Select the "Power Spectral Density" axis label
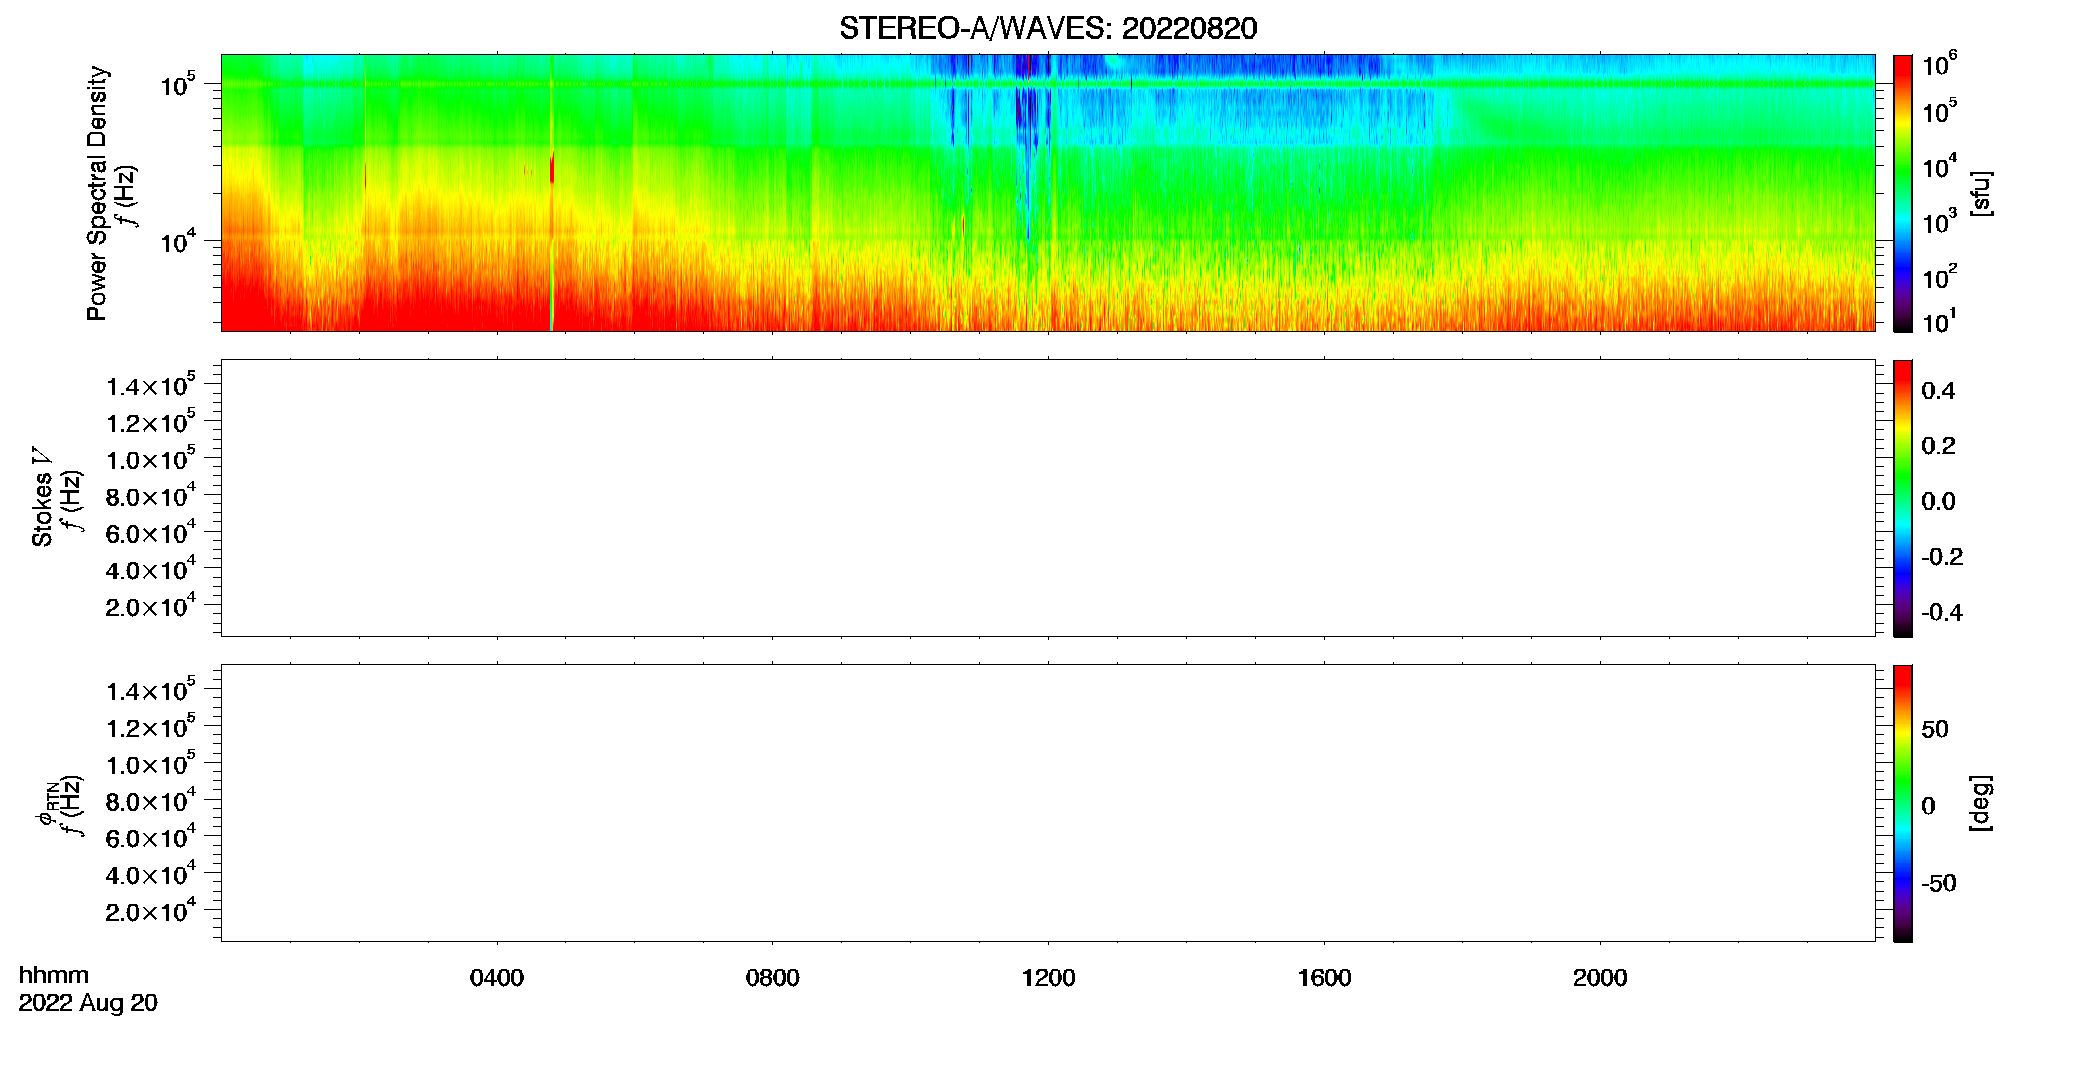Viewport: 2096px width, 1080px height. pyautogui.click(x=97, y=193)
